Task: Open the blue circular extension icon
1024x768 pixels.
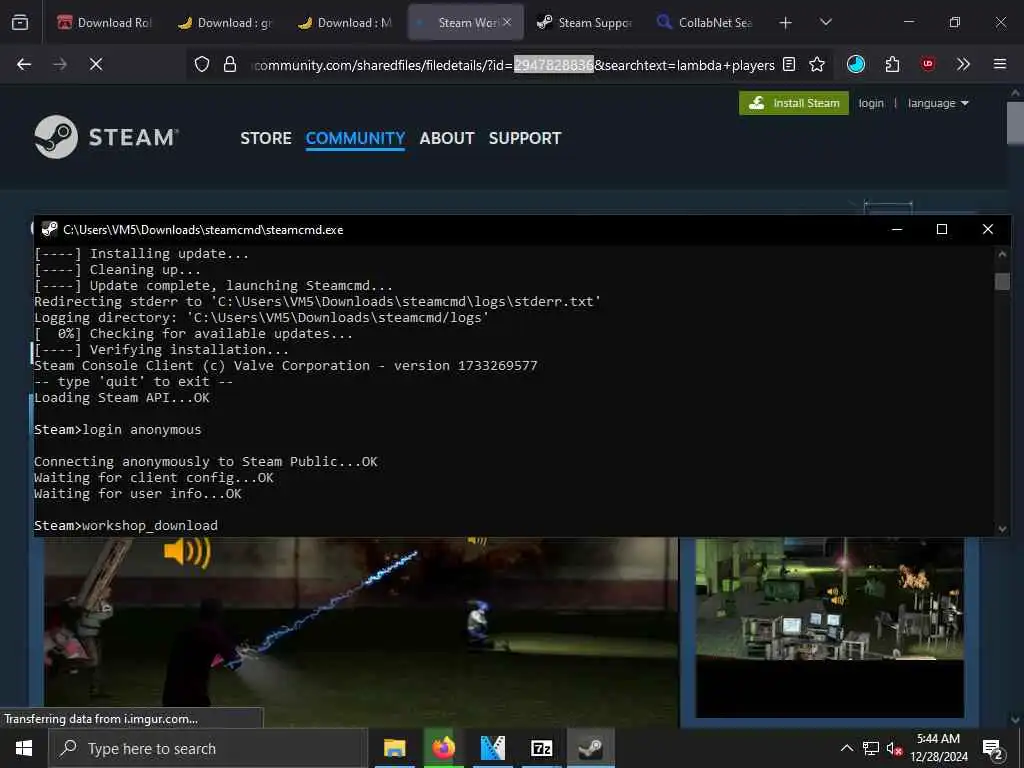Action: point(856,64)
